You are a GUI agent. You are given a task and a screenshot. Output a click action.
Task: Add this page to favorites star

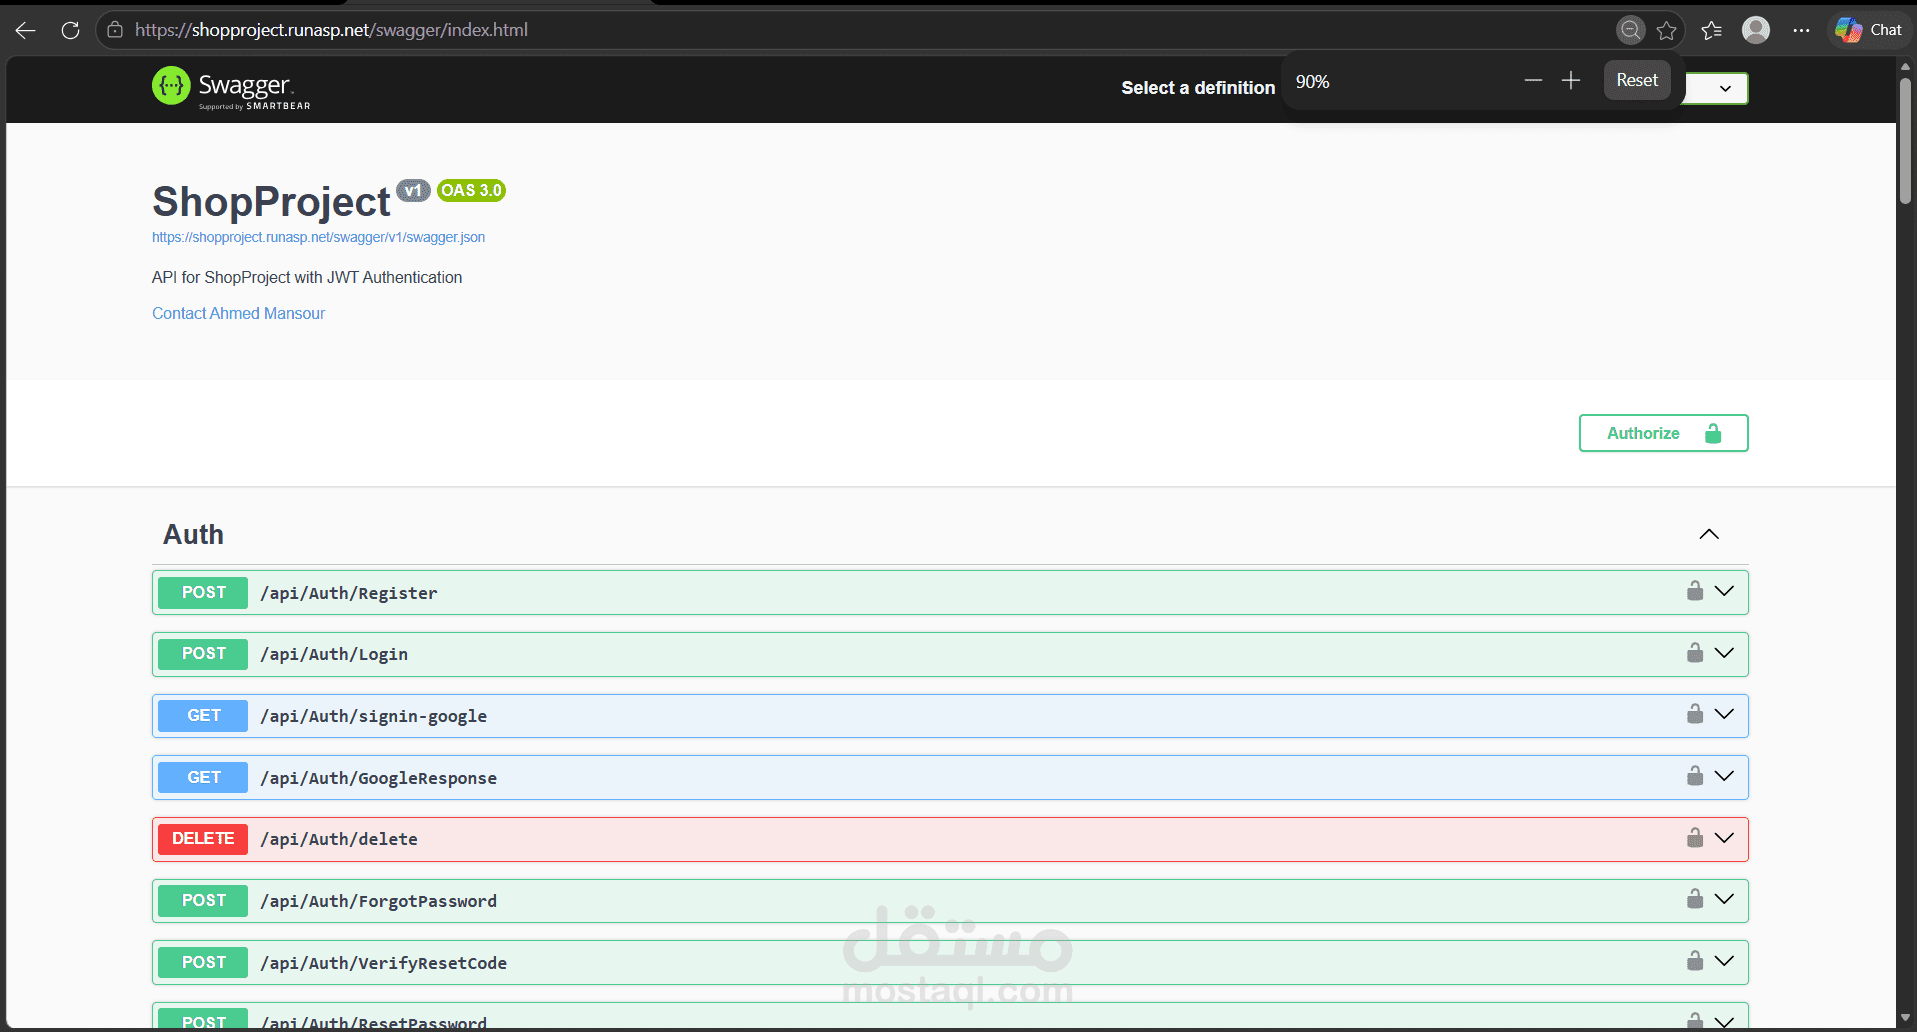pos(1666,30)
